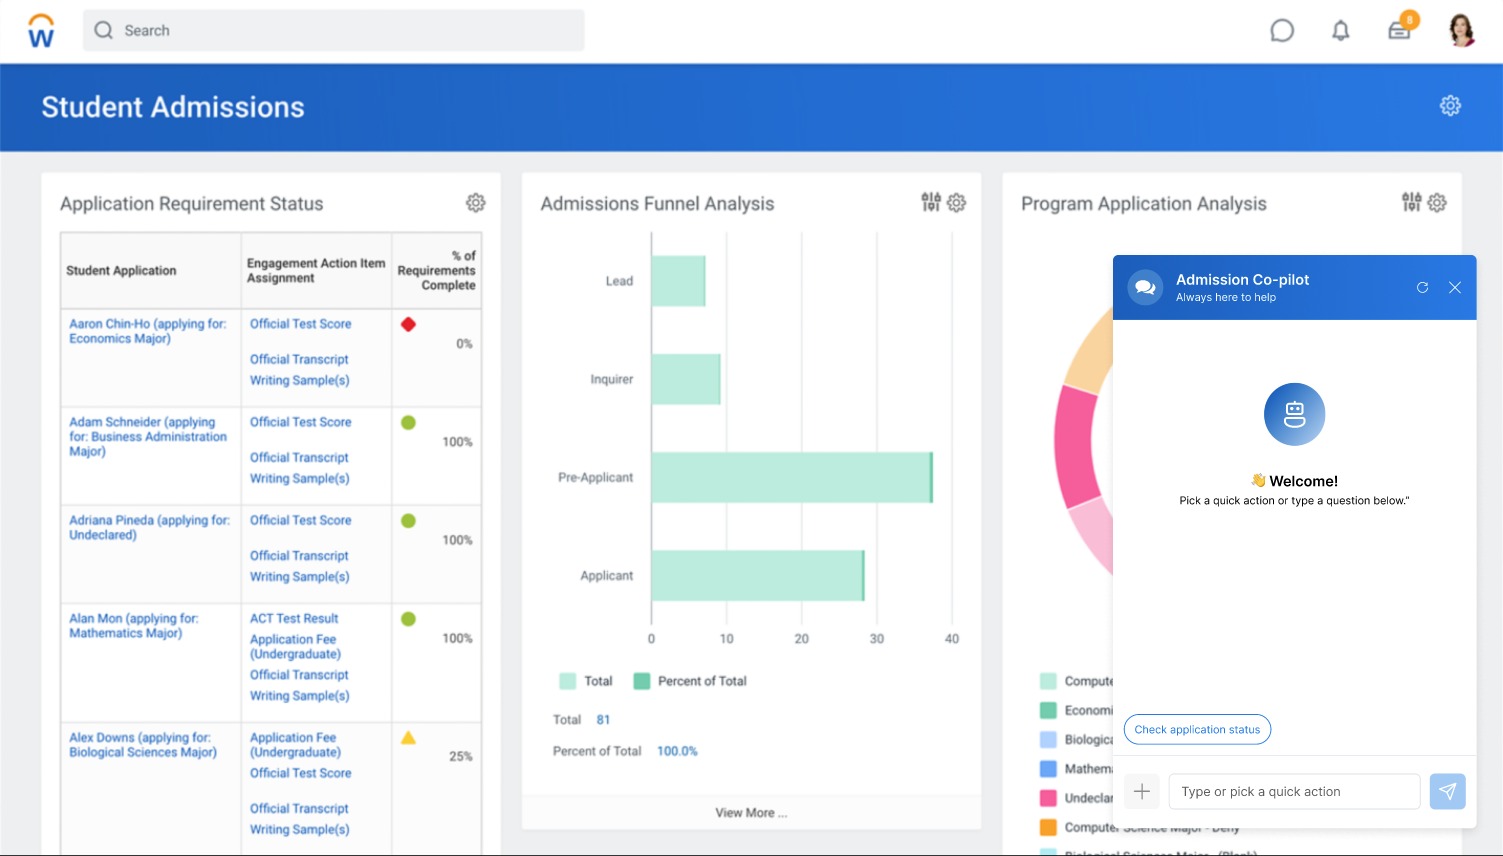Open the notifications bell
1503x856 pixels.
pyautogui.click(x=1340, y=30)
